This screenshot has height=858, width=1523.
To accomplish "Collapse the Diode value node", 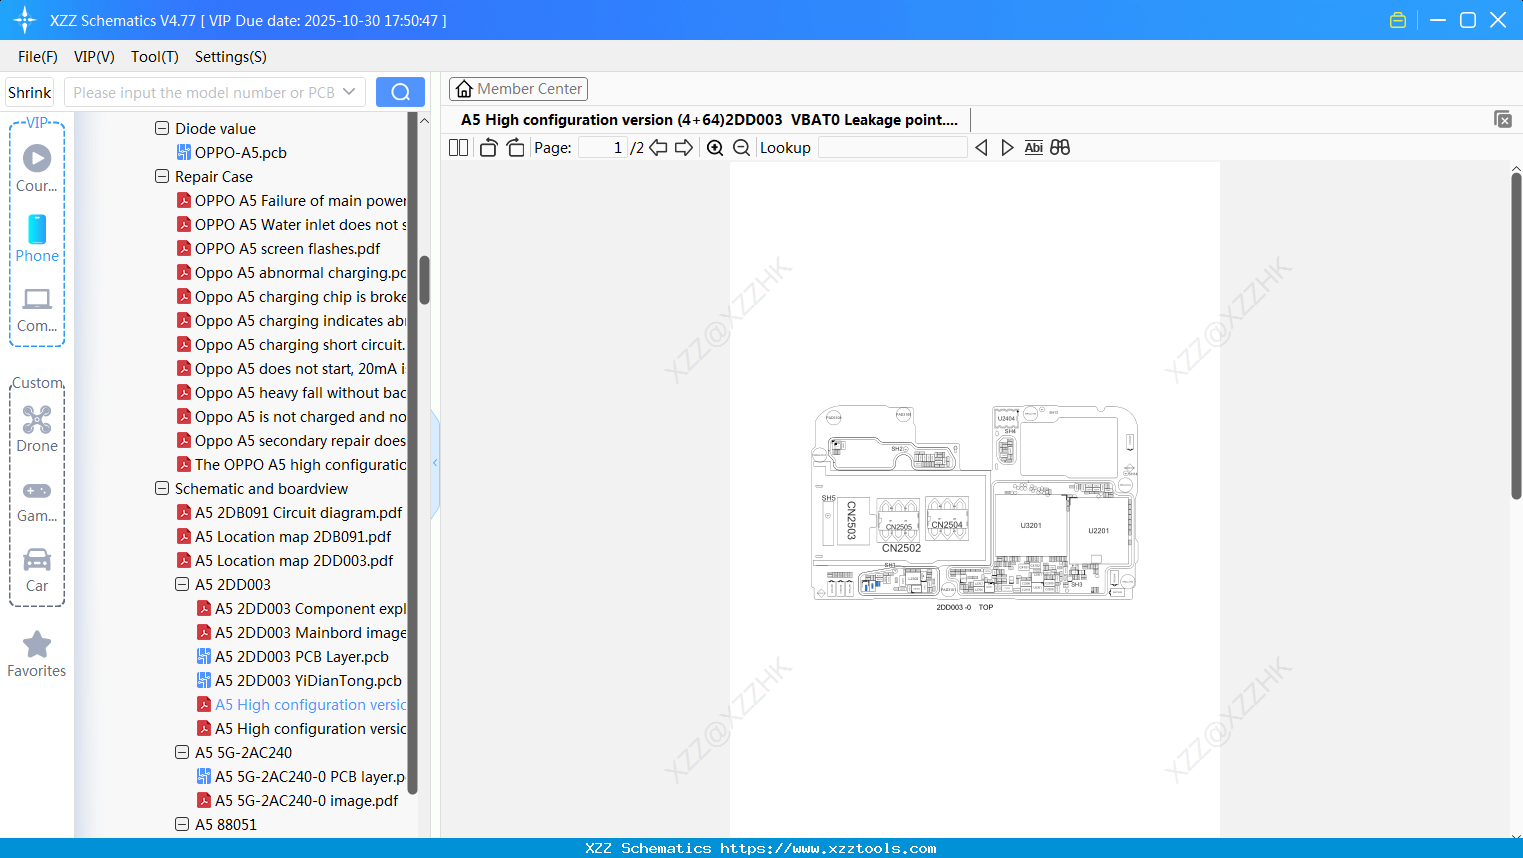I will (162, 129).
